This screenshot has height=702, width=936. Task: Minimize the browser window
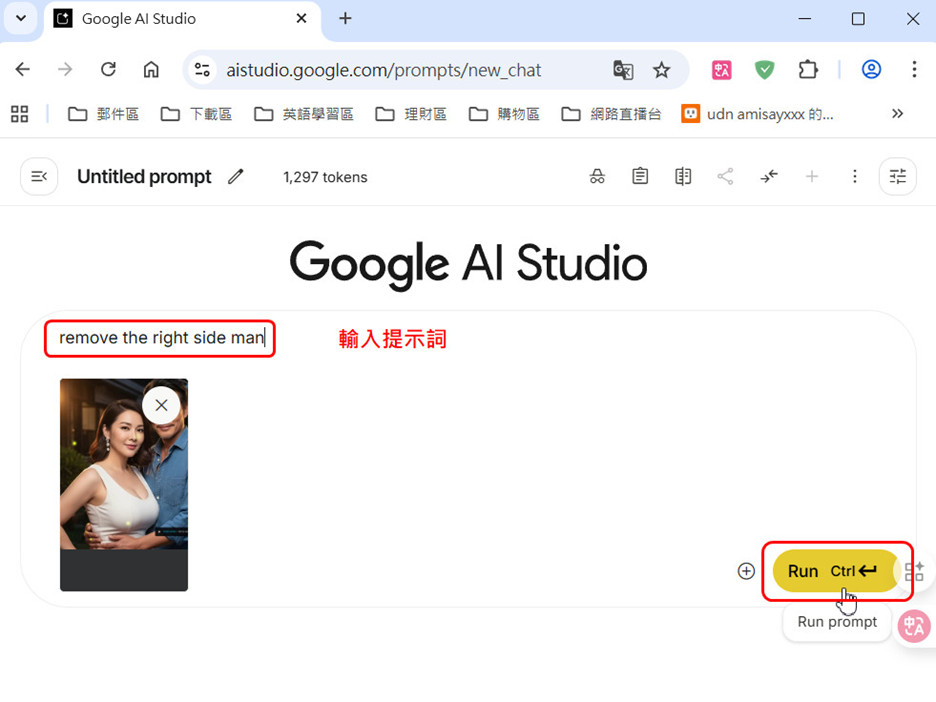click(x=805, y=19)
